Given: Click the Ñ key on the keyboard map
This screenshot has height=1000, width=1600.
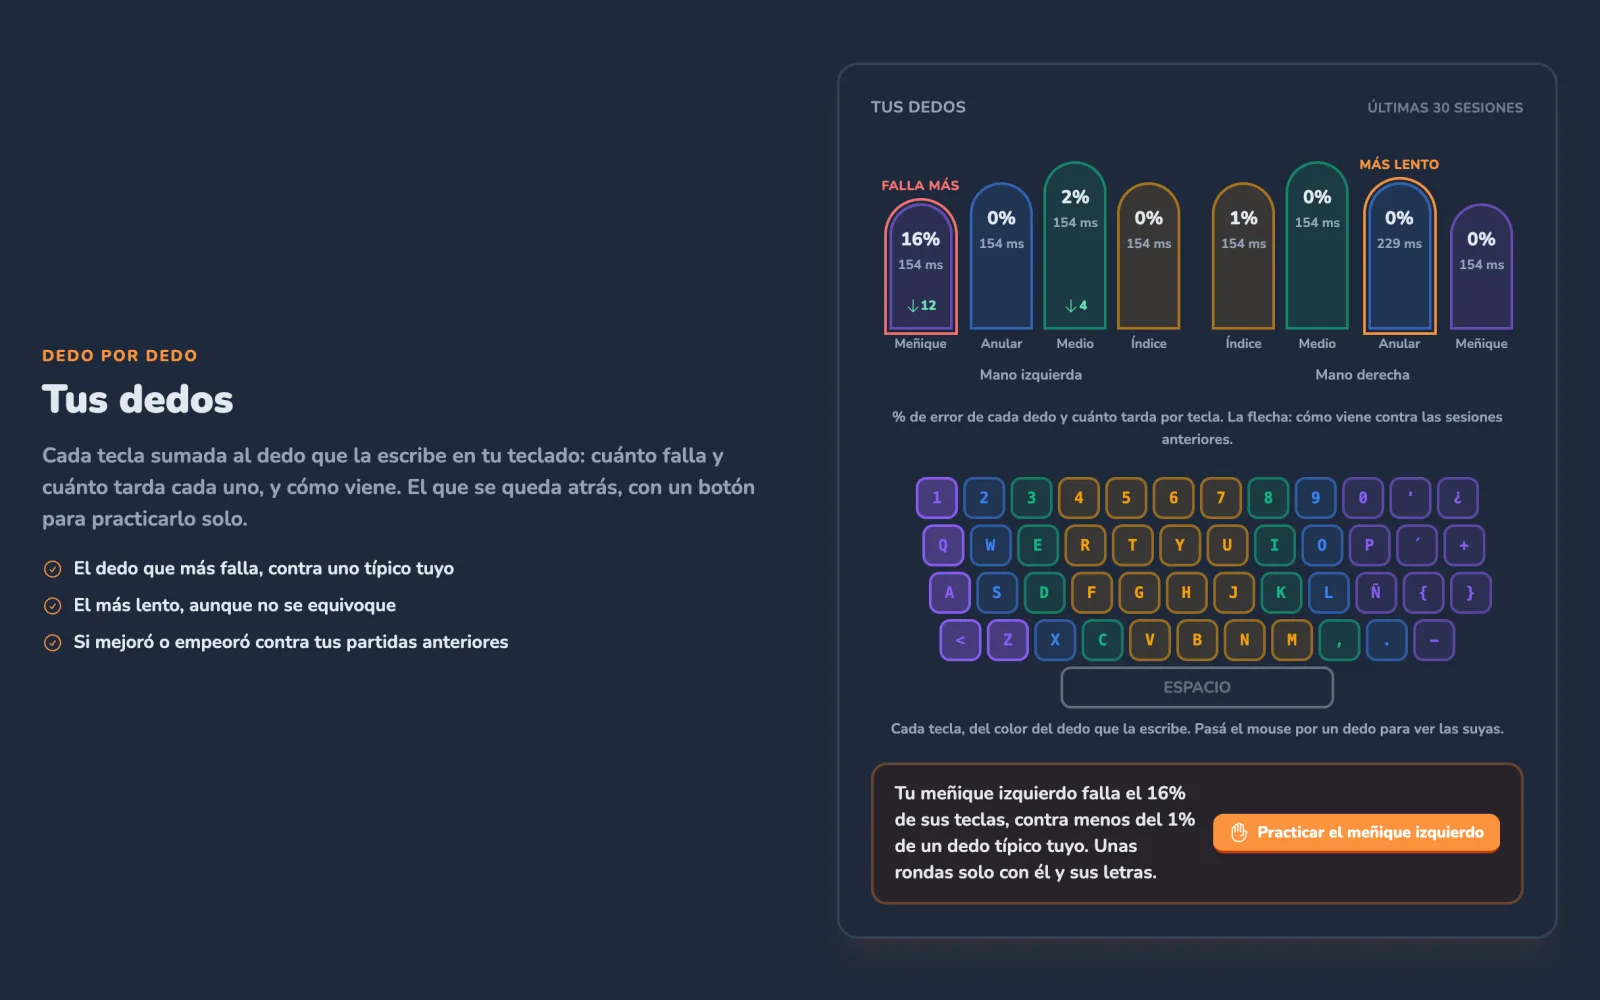Looking at the screenshot, I should coord(1375,592).
